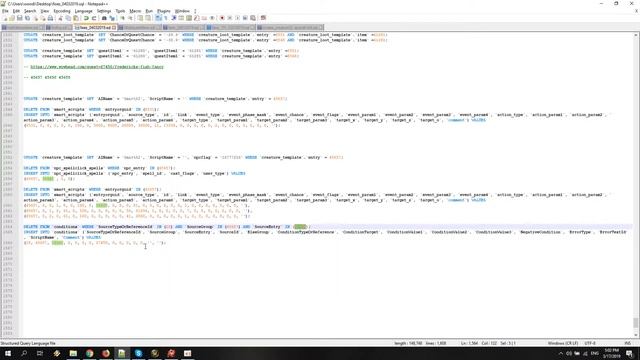
Task: Click the Print toolbar icon
Action: (x=50, y=18)
